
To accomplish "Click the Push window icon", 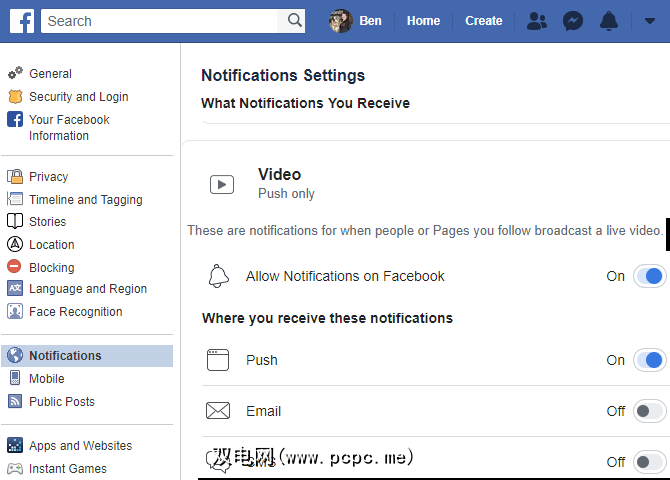I will coord(218,360).
